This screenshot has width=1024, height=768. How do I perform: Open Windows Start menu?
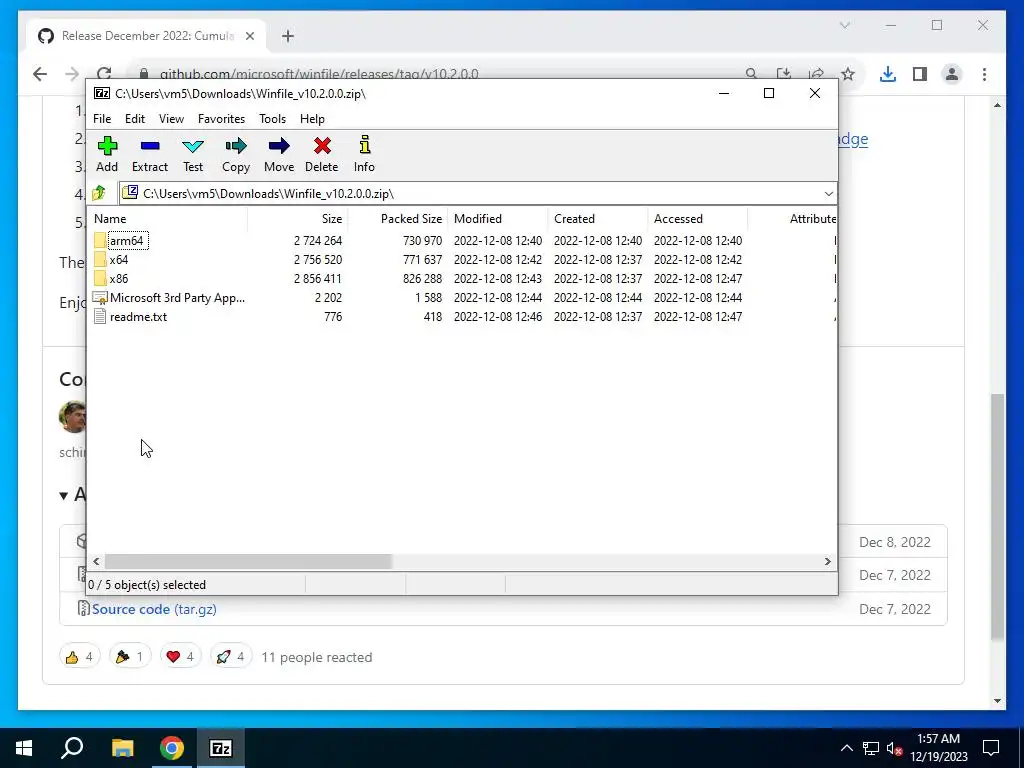coord(24,748)
